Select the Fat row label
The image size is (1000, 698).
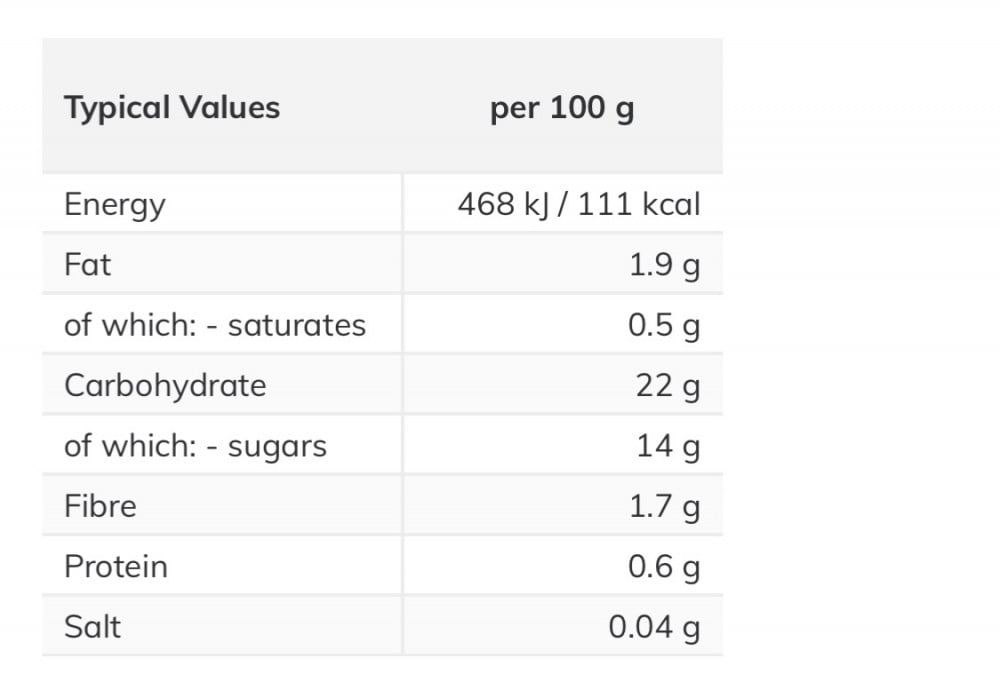tap(87, 265)
